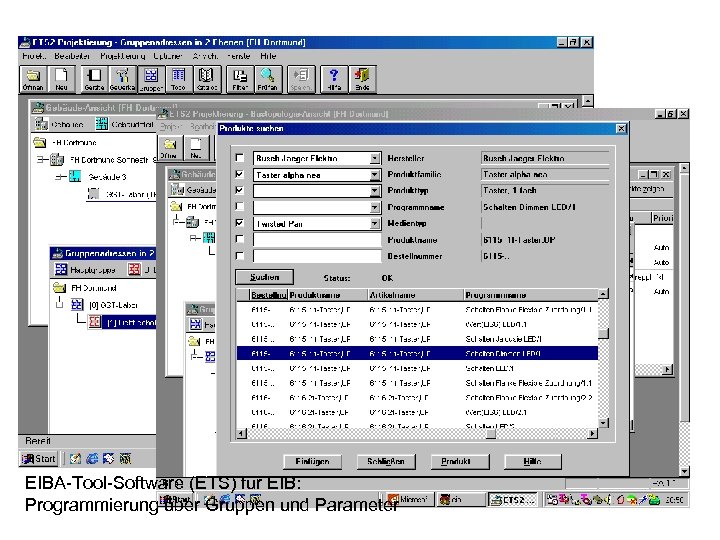Open the Twisted Pair Medientyp dropdown
The height and width of the screenshot is (540, 720).
click(375, 224)
